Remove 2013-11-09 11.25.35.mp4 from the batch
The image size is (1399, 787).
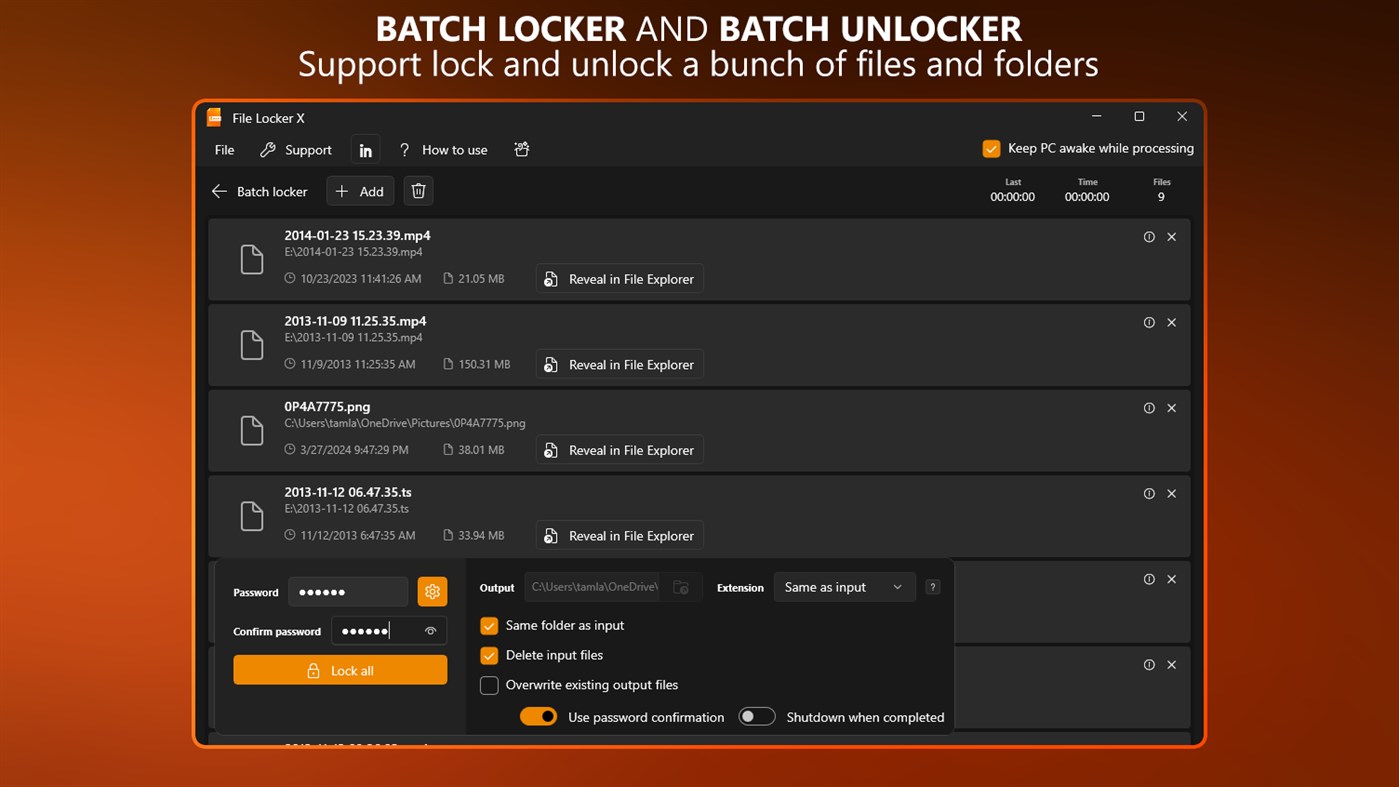click(1171, 322)
